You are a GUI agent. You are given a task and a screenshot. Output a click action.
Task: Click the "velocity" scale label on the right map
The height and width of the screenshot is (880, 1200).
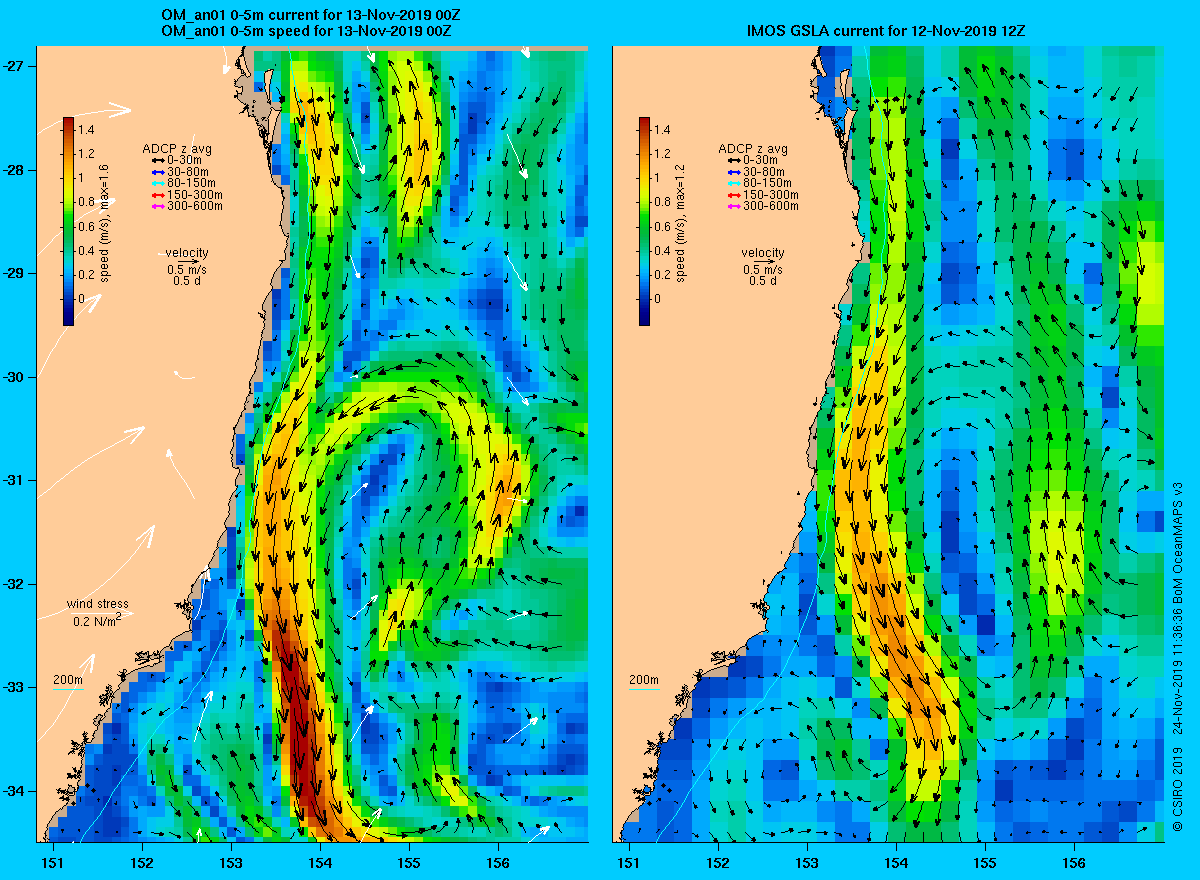(763, 253)
